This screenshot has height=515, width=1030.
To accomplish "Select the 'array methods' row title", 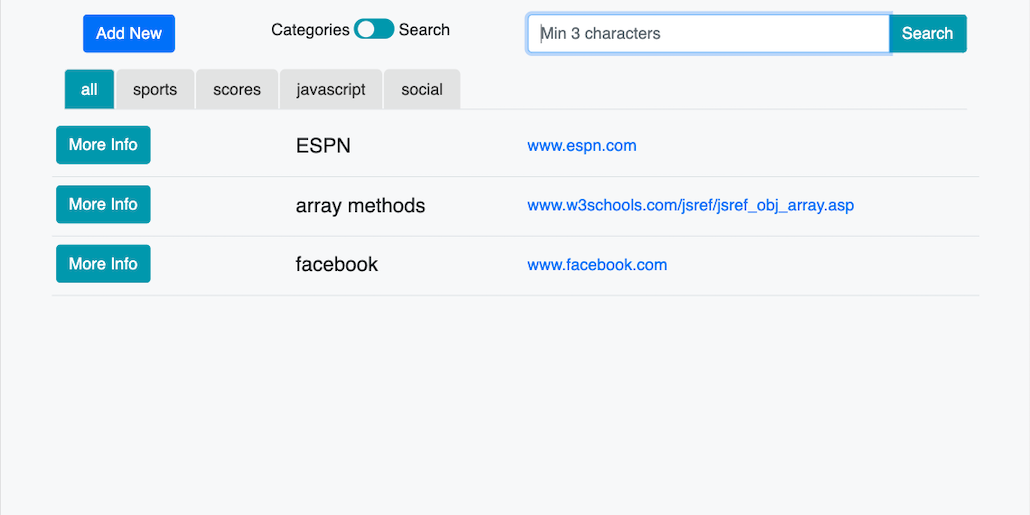I will (360, 206).
